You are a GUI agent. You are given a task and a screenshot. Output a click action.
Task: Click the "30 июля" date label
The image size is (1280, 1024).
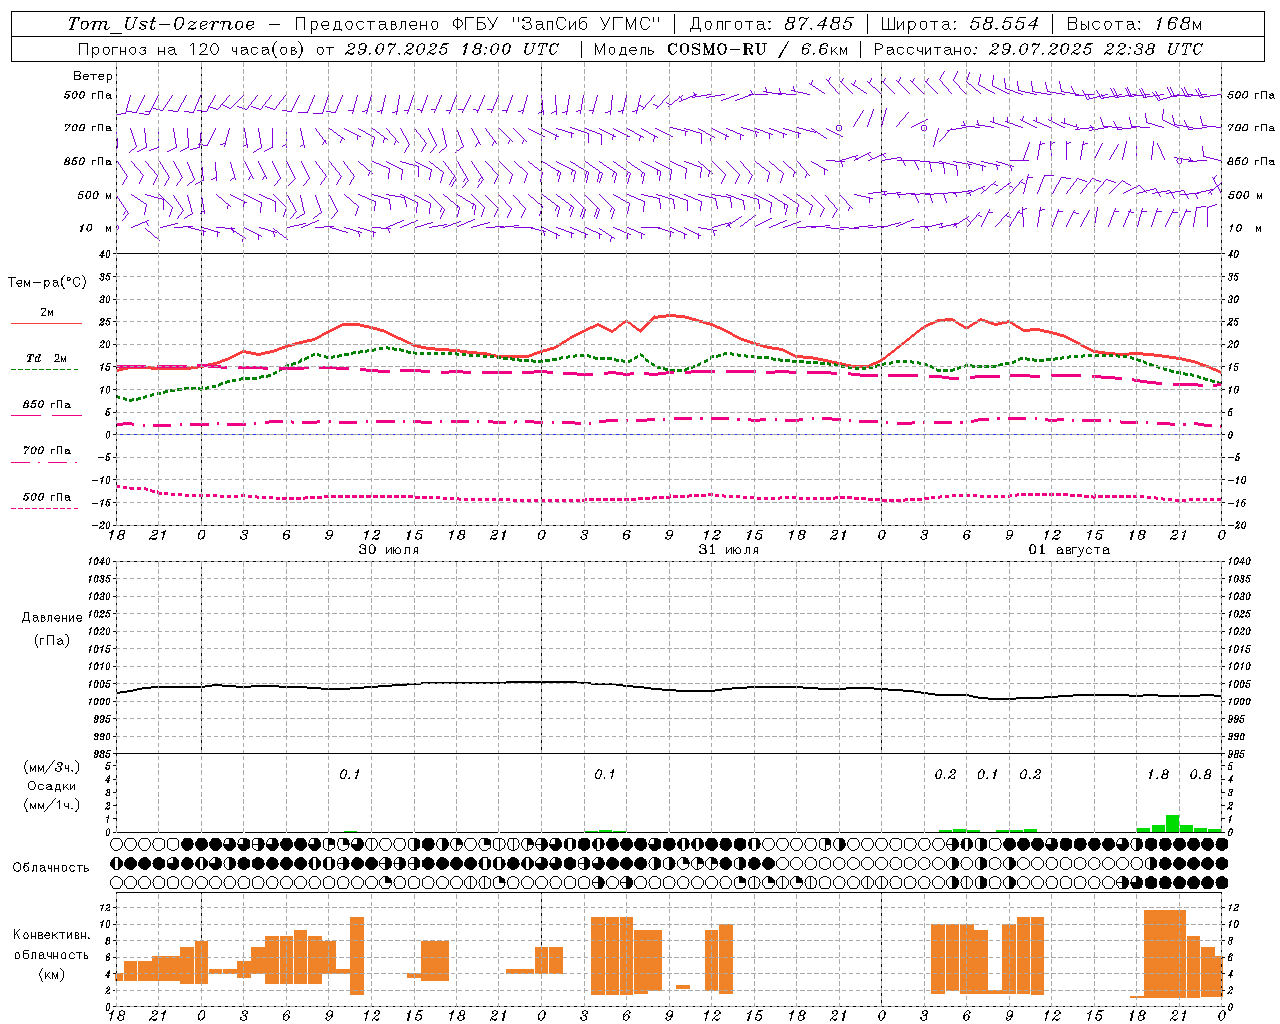[x=389, y=550]
